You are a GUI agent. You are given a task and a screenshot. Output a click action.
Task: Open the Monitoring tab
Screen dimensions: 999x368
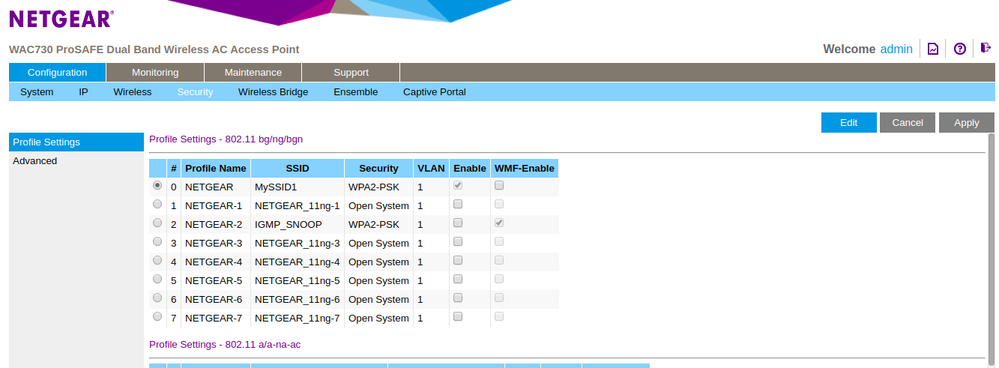tap(155, 73)
